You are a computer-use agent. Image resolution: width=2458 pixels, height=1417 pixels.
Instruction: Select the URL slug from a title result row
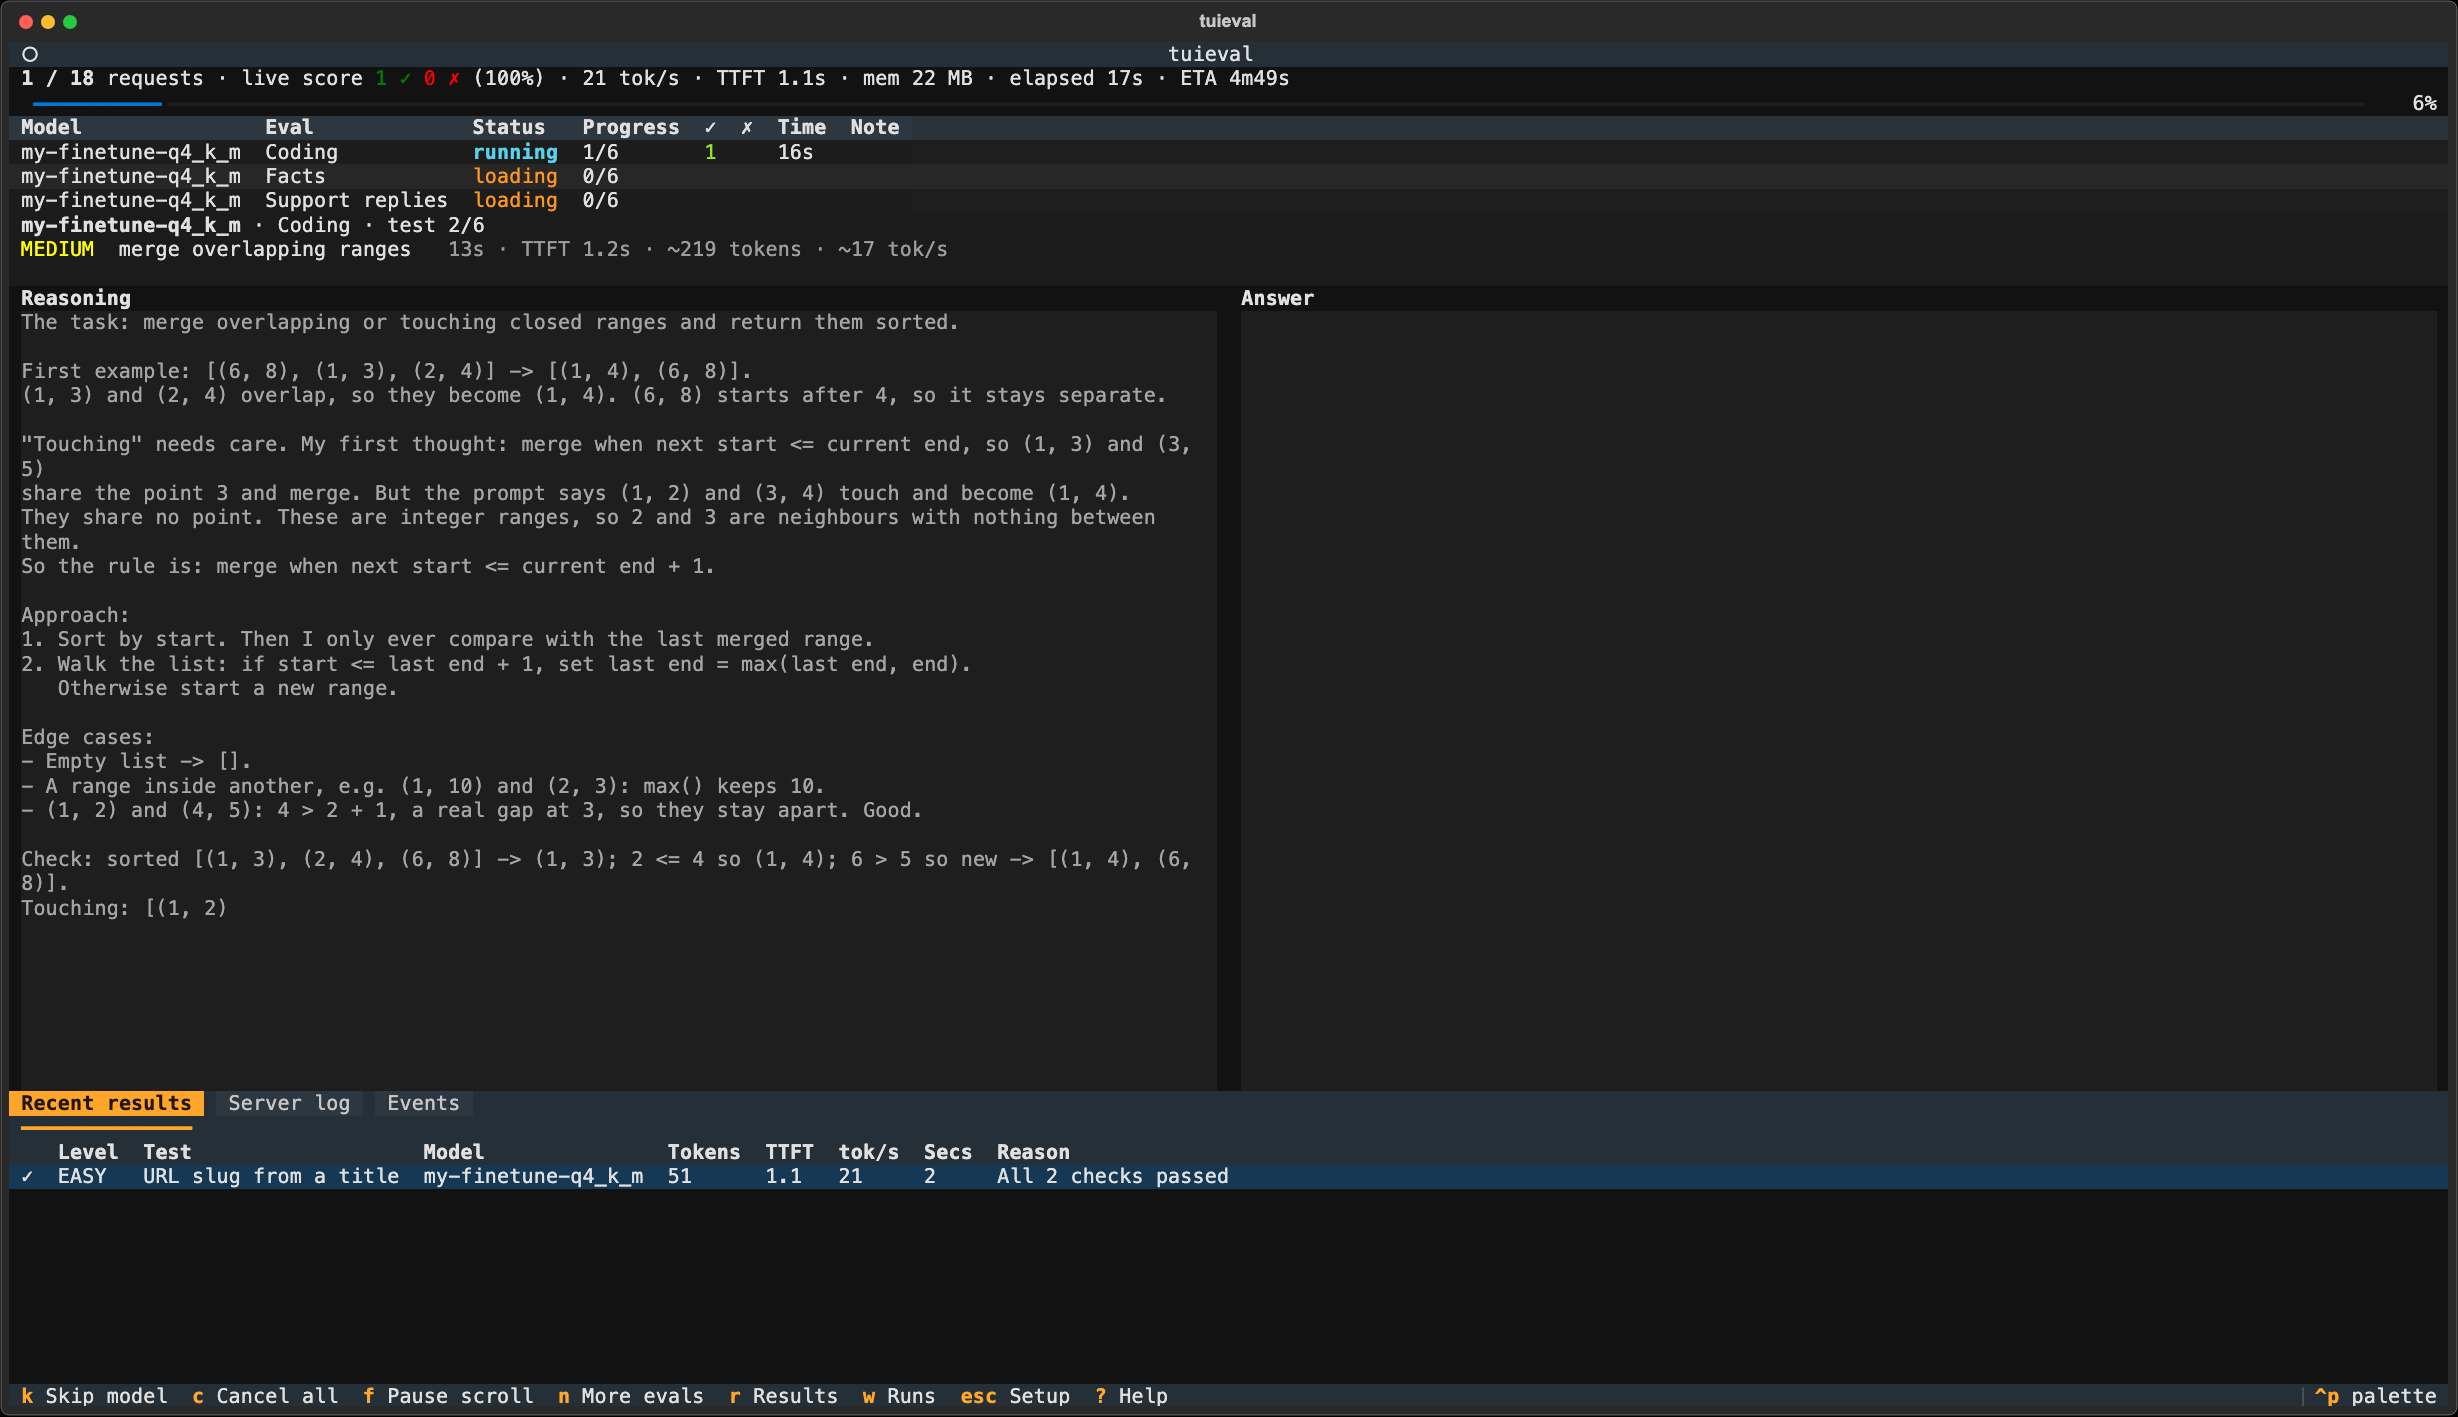[1228, 1176]
